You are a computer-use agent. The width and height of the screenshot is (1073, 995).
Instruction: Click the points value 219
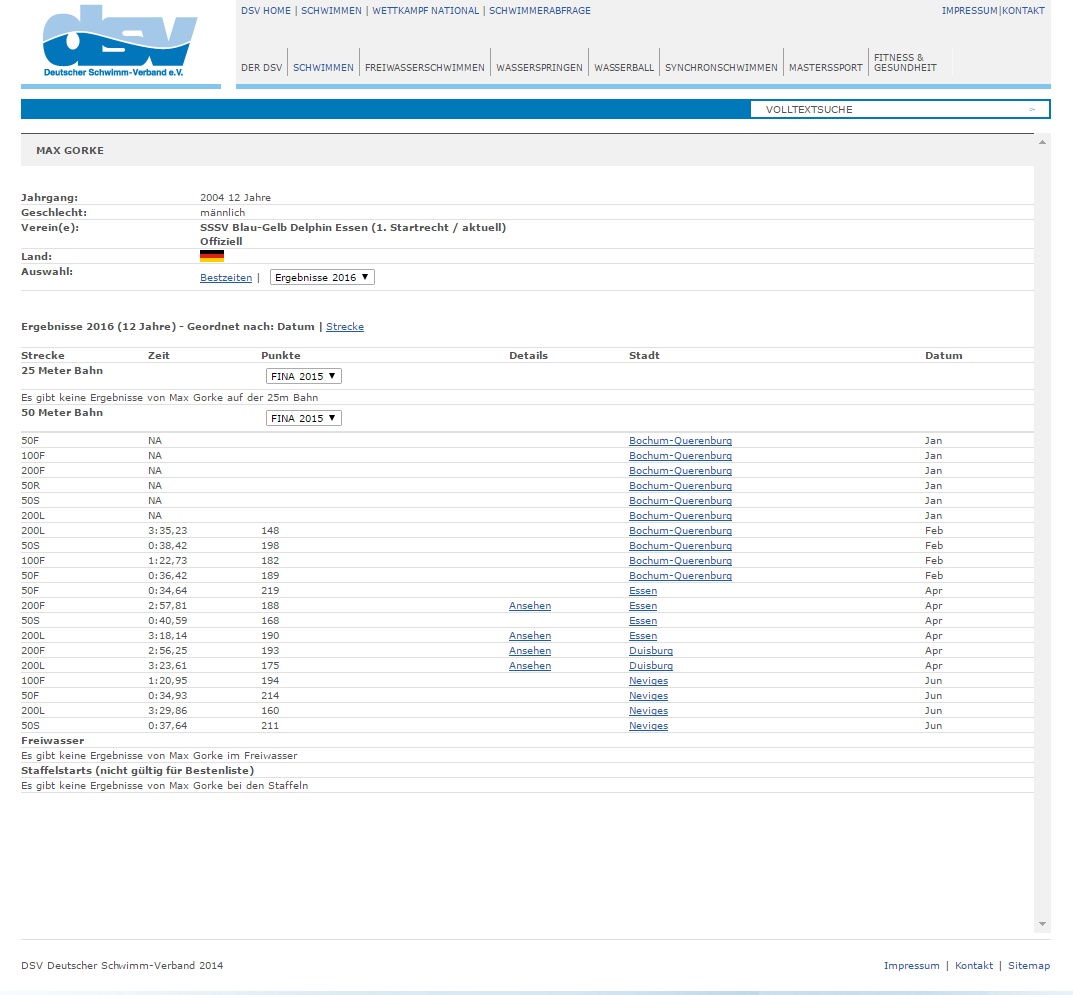pos(270,591)
